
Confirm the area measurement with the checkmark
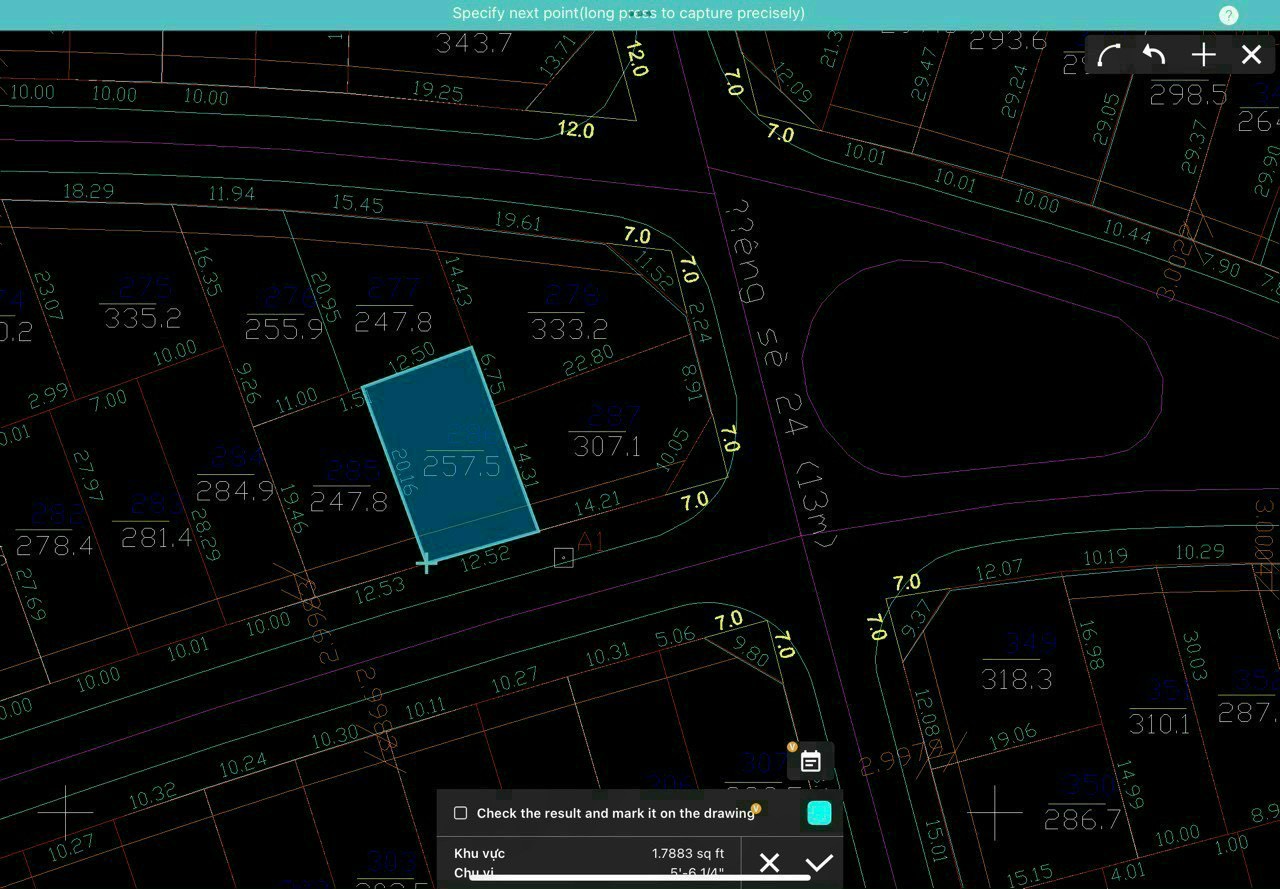pyautogui.click(x=819, y=862)
